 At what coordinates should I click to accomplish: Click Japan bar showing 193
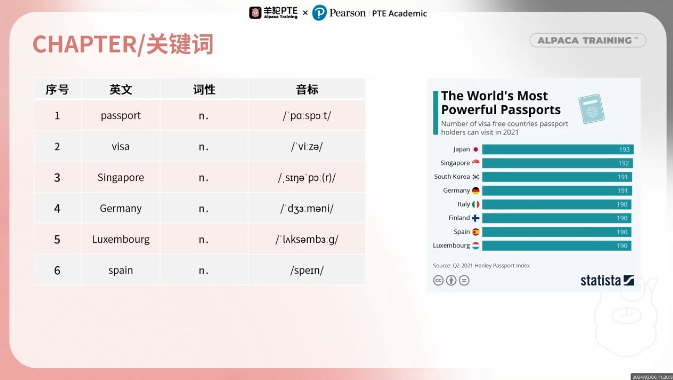[x=558, y=149]
